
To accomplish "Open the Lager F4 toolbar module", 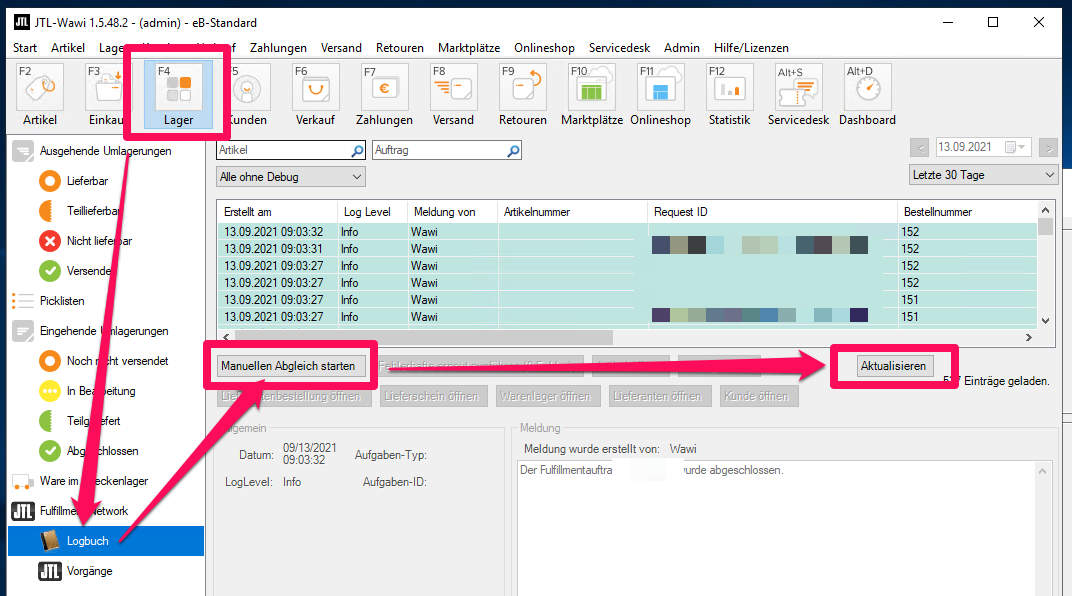I will pyautogui.click(x=178, y=95).
